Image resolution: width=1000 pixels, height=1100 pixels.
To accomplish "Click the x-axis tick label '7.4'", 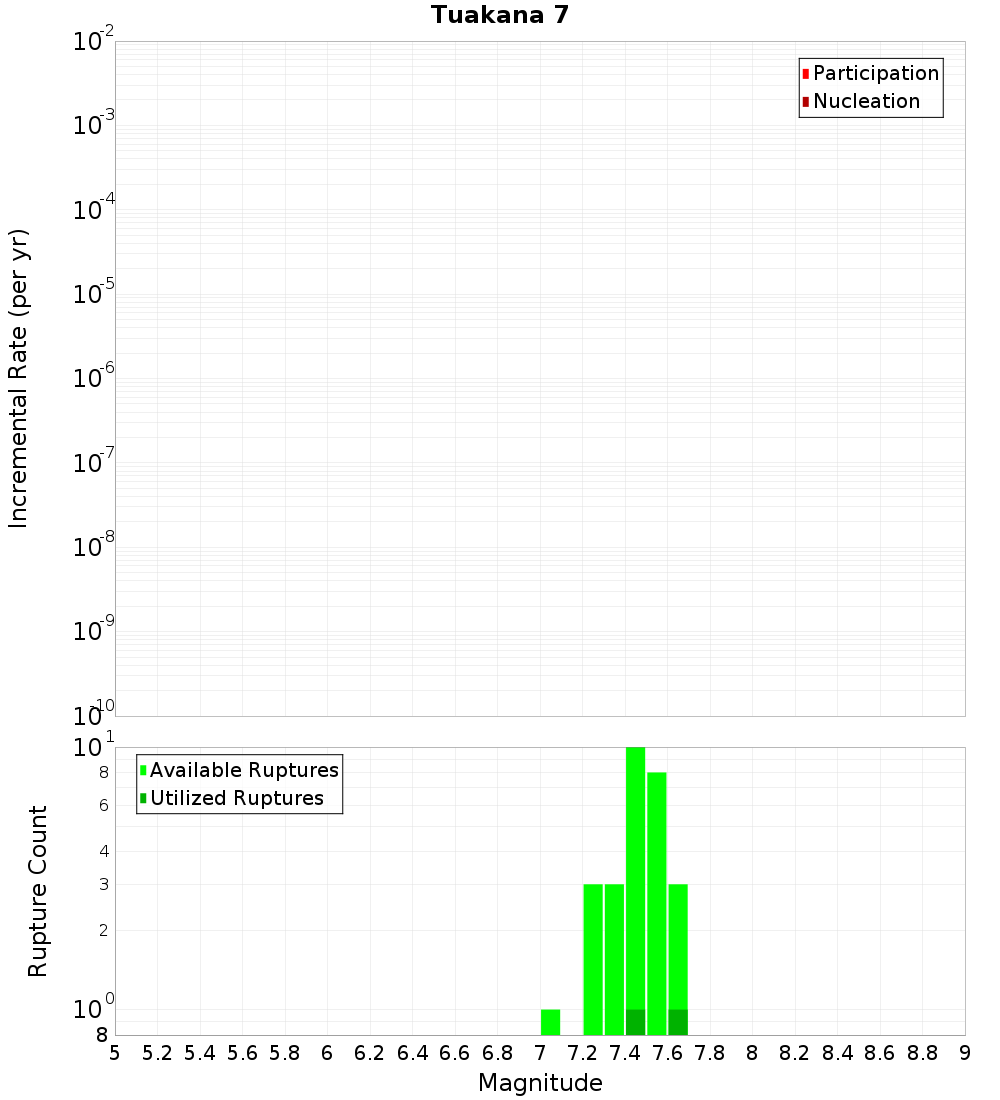I will 625,1054.
